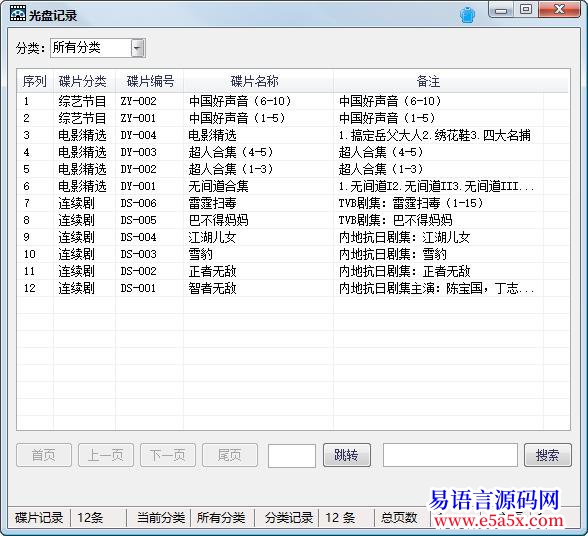Sort by the 序列 column header
Viewport: 588px width, 536px height.
point(34,81)
